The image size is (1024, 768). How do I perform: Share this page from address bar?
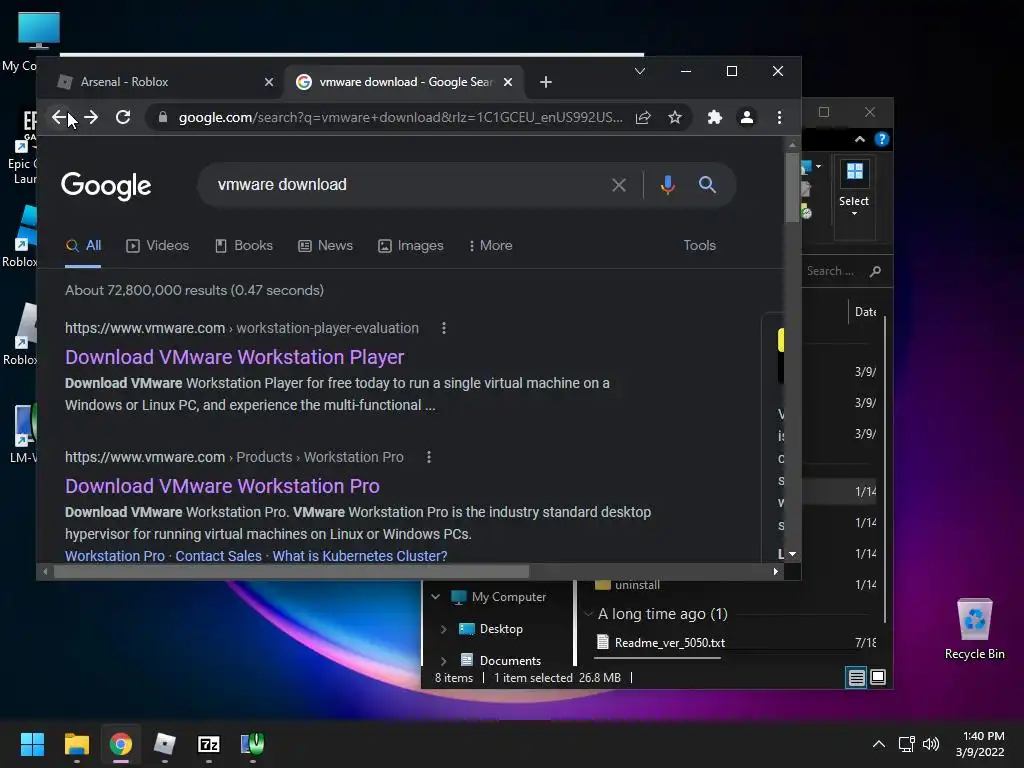pyautogui.click(x=643, y=117)
